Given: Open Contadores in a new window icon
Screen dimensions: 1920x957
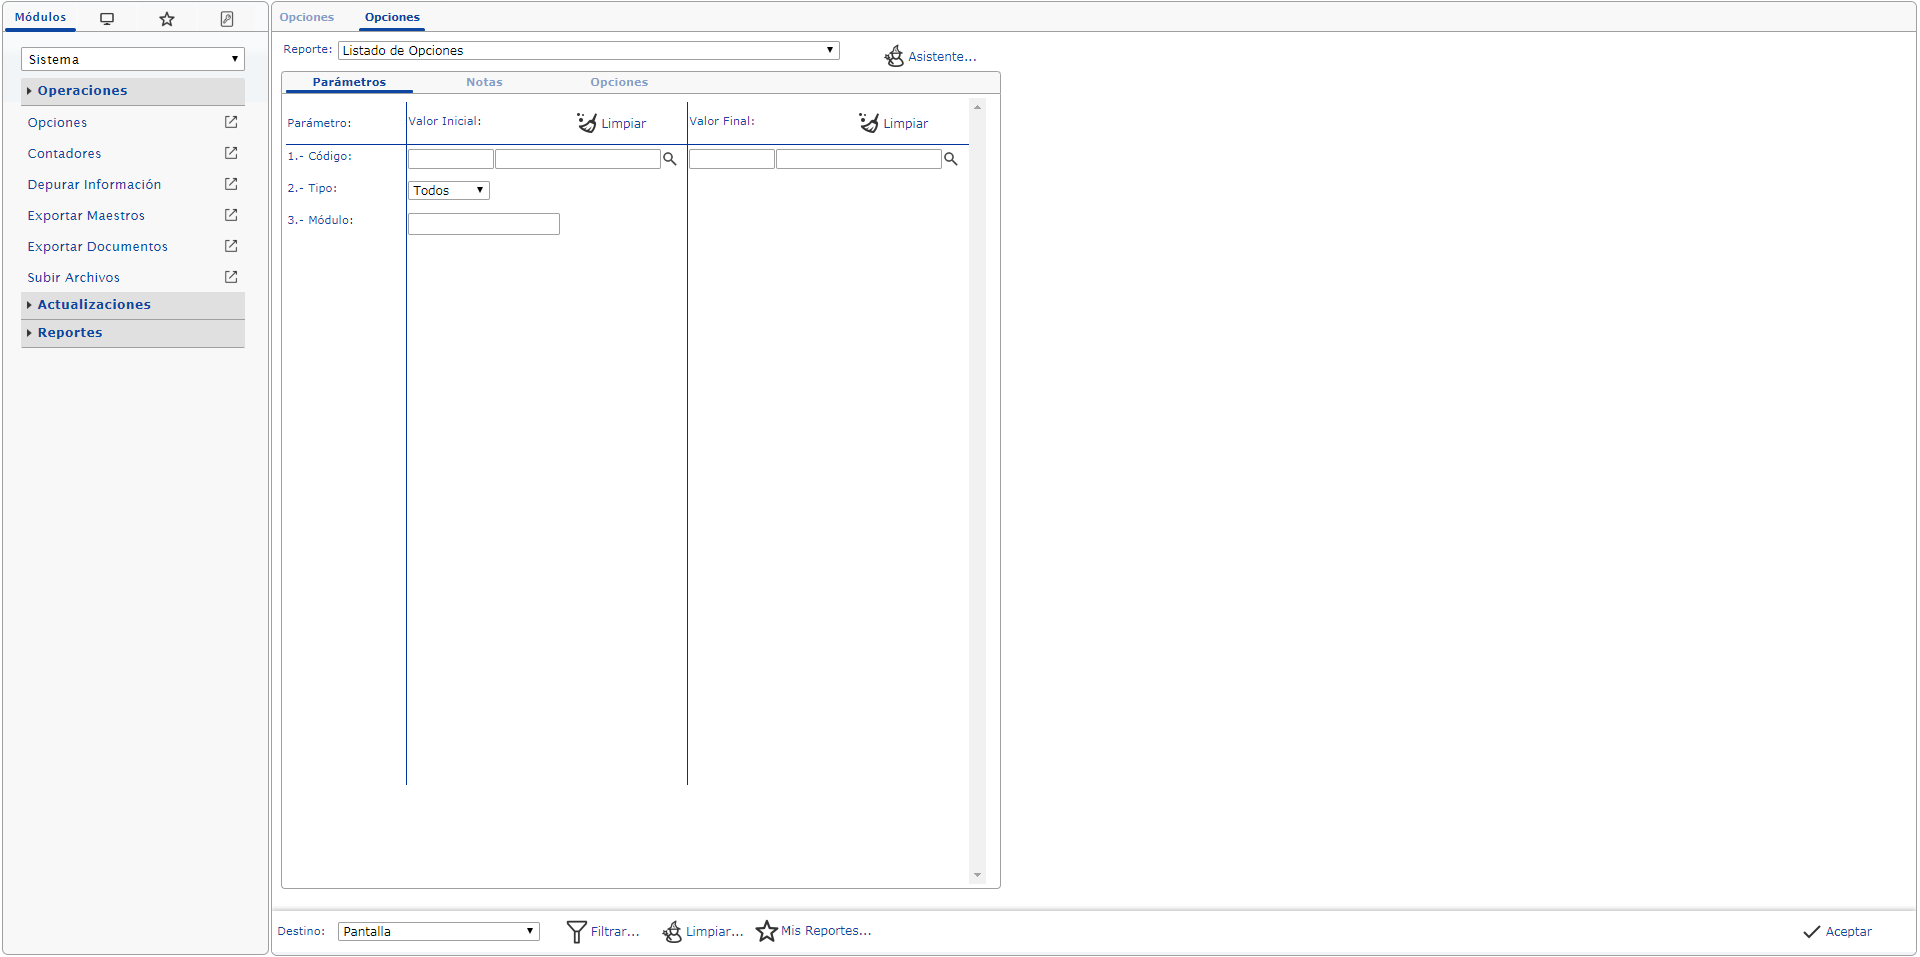Looking at the screenshot, I should click(231, 153).
